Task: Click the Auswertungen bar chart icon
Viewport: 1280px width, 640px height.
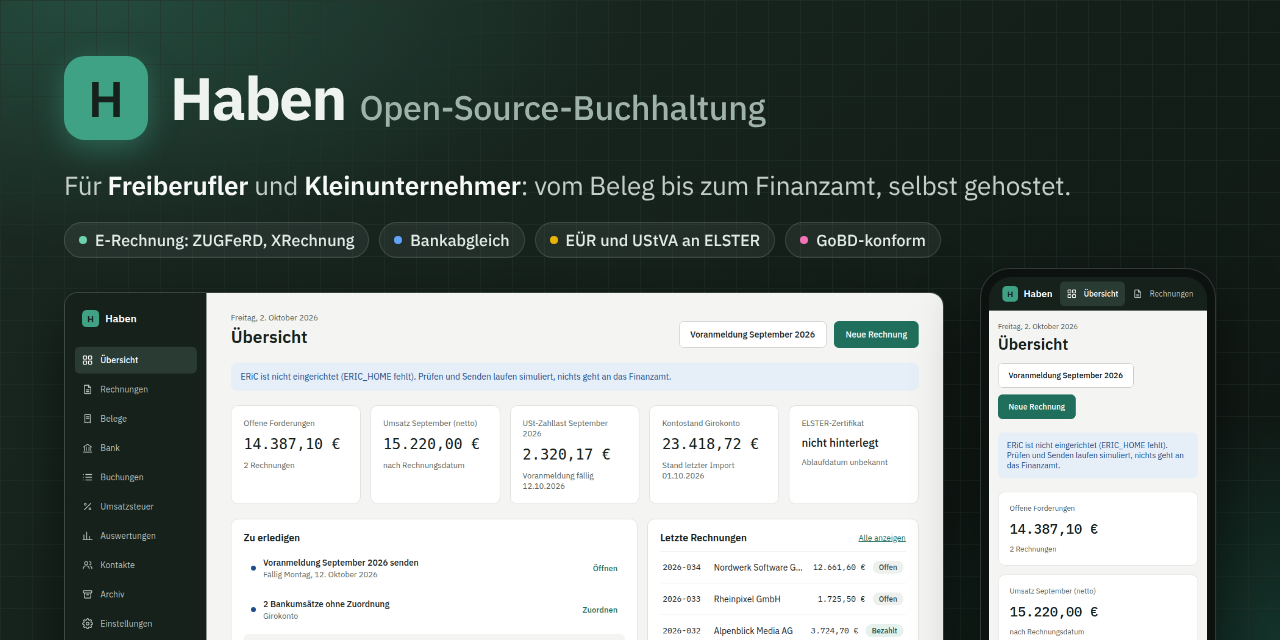Action: (88, 536)
